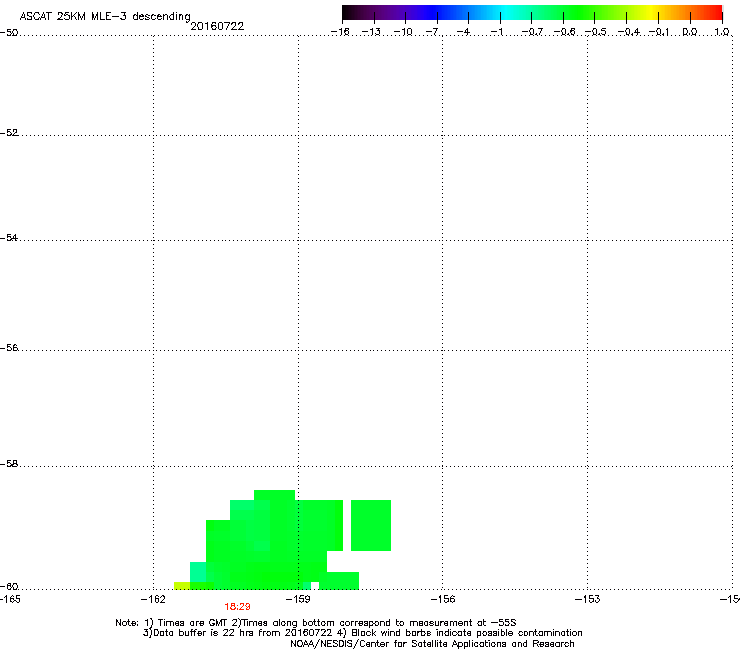The width and height of the screenshot is (740, 650).
Task: Click the colorbar label "-10"
Action: click(403, 32)
